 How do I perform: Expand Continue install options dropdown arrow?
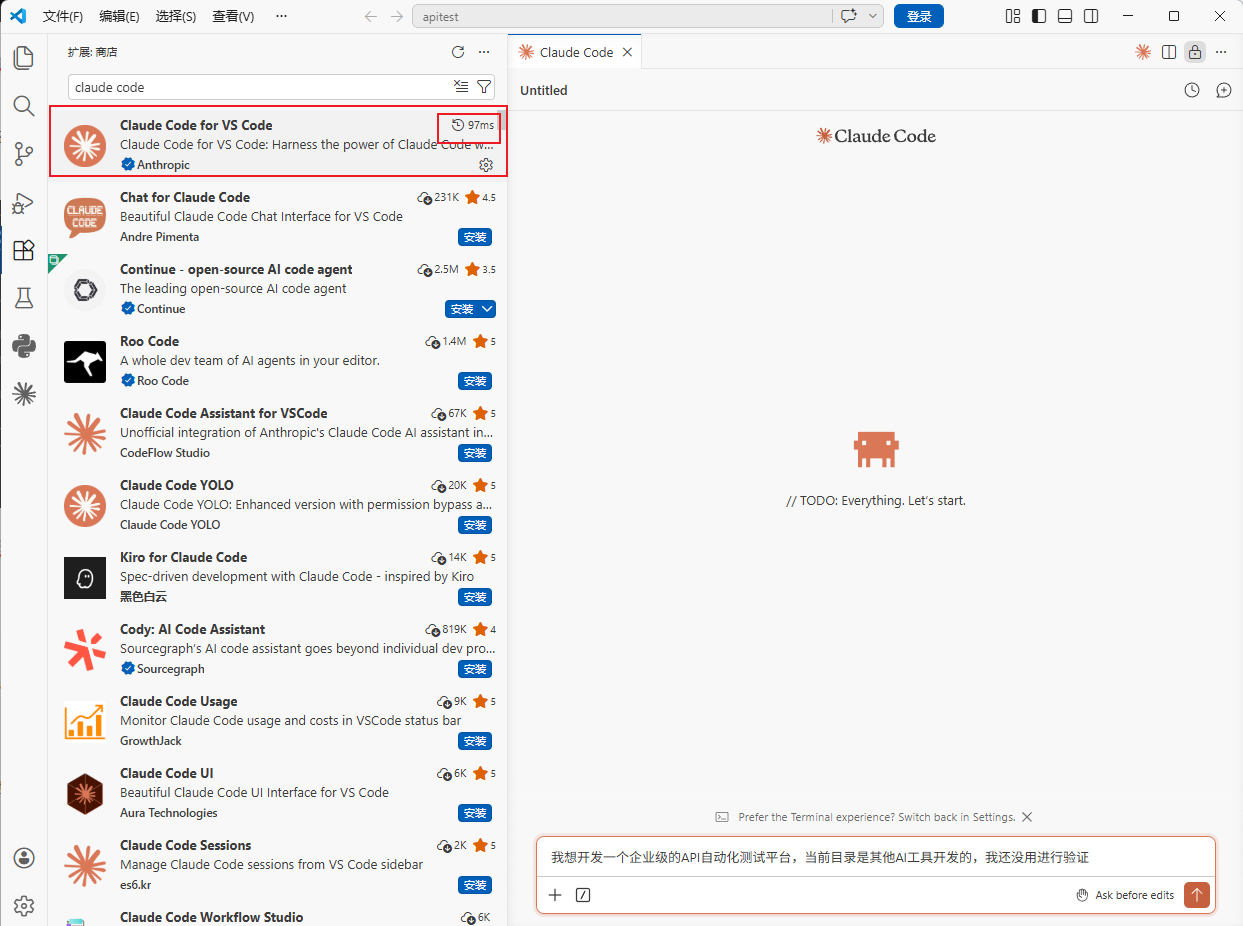click(487, 309)
